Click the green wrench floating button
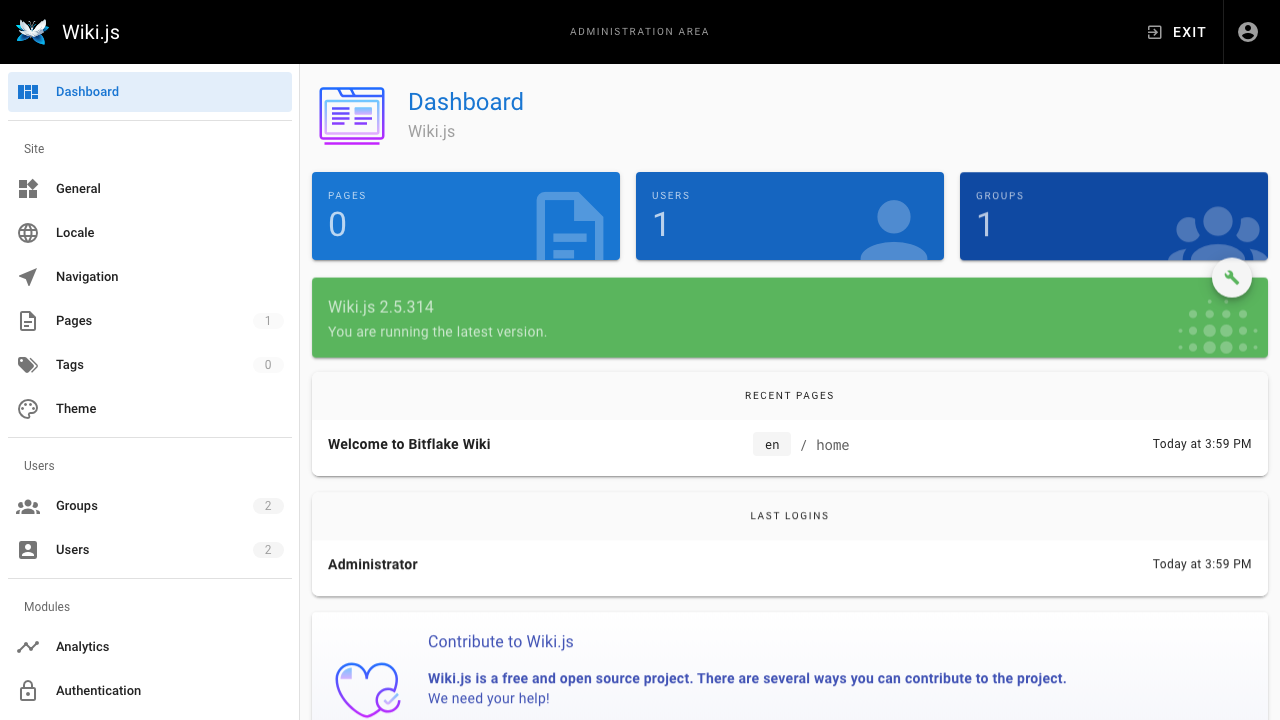 click(1232, 278)
